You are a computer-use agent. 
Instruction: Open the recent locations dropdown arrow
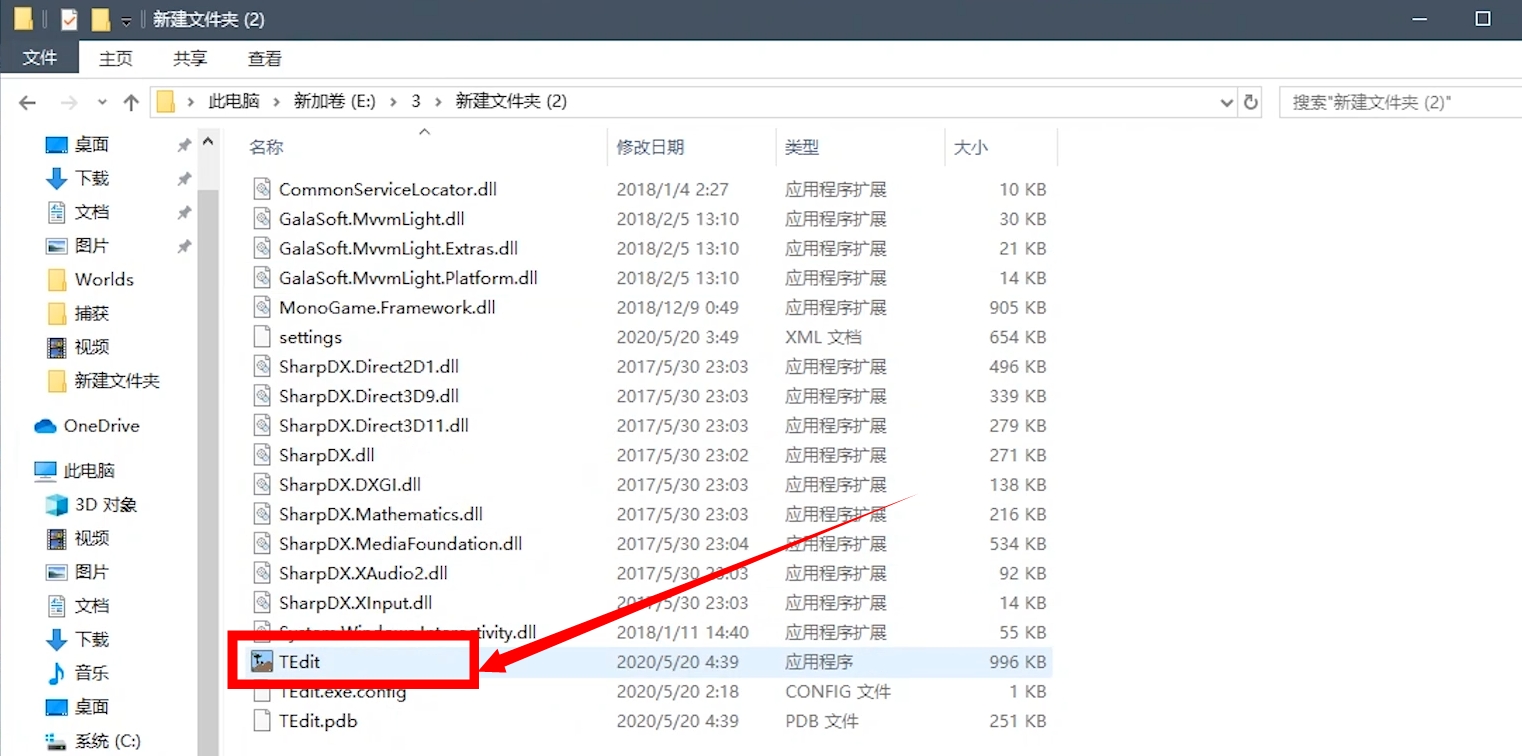coord(102,102)
